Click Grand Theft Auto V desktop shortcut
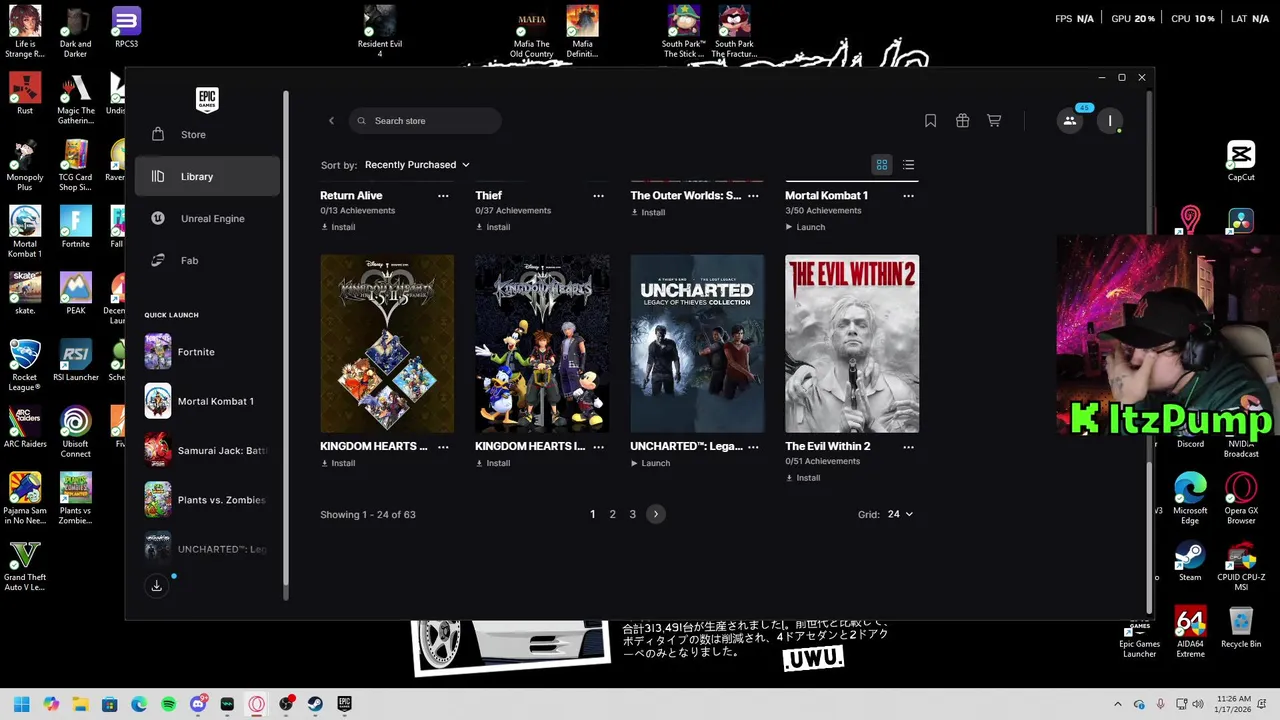 pos(25,566)
